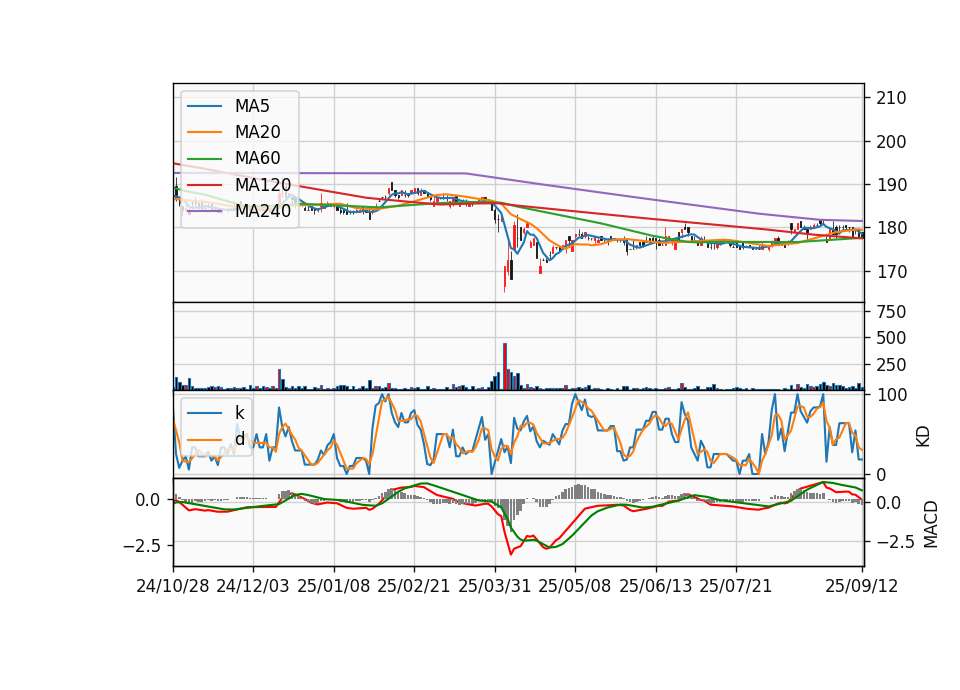Click the 25/09/12 date axis label
The width and height of the screenshot is (960, 690).
click(862, 586)
